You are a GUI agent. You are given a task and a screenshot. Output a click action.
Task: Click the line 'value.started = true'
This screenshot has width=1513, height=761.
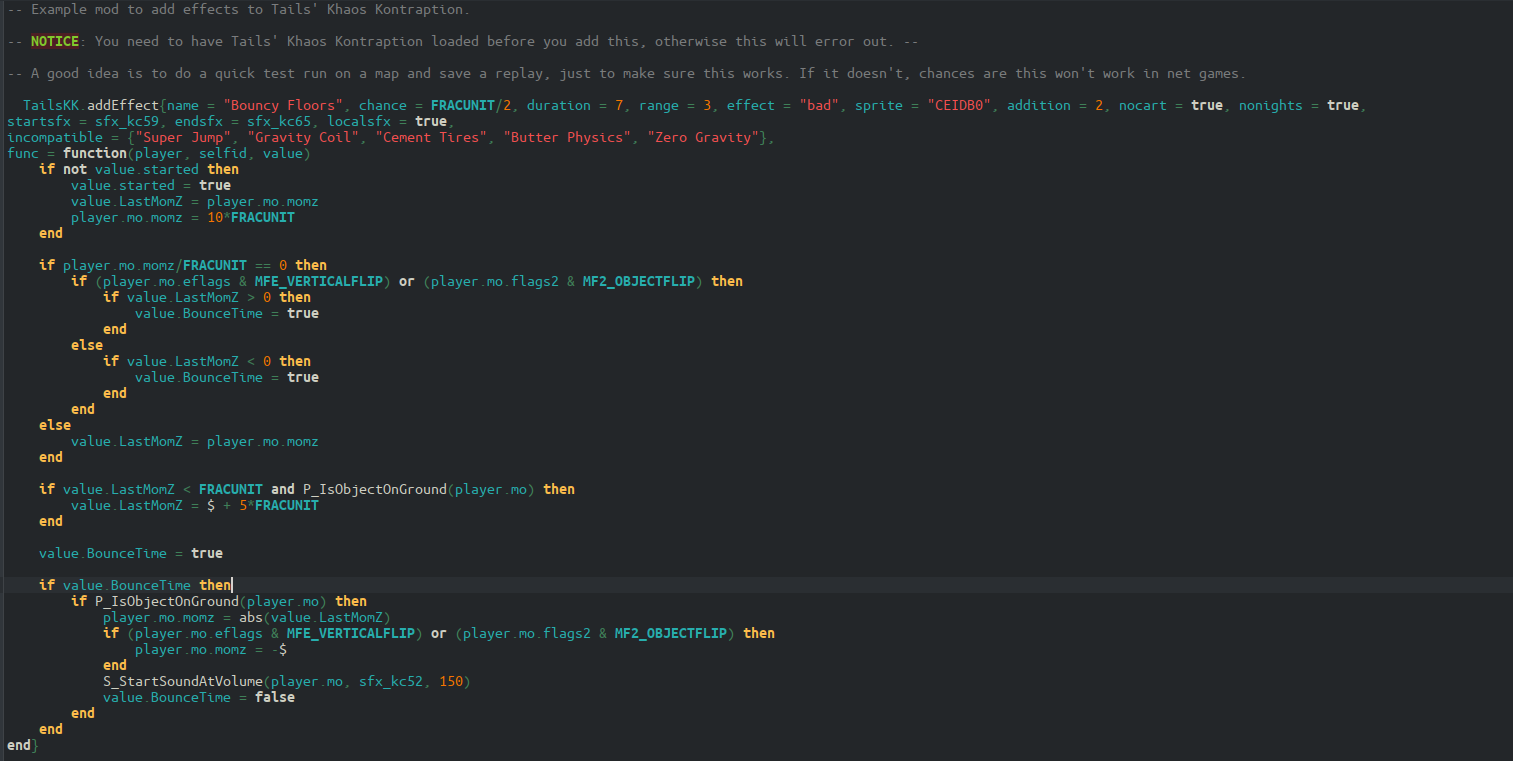(150, 185)
